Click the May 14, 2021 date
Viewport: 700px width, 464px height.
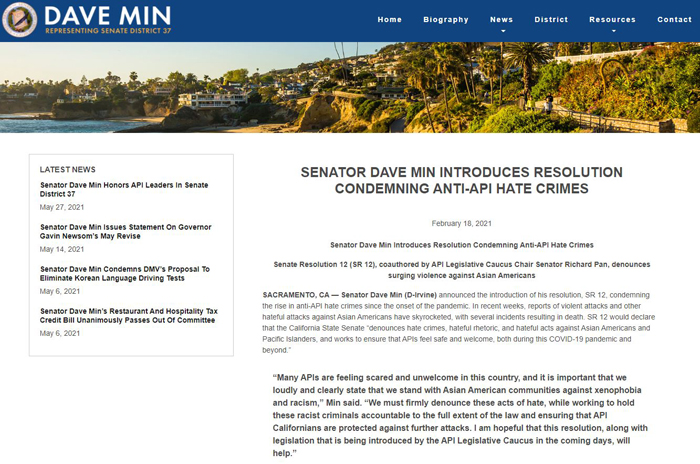[62, 249]
